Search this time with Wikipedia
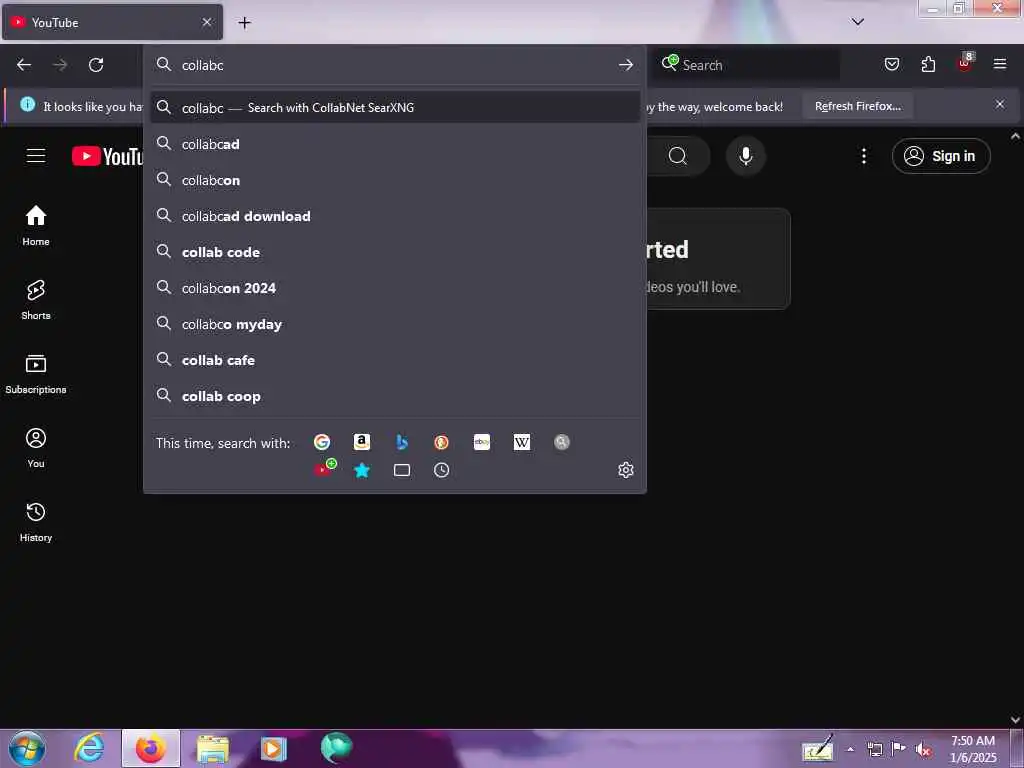The image size is (1024, 768). point(522,443)
